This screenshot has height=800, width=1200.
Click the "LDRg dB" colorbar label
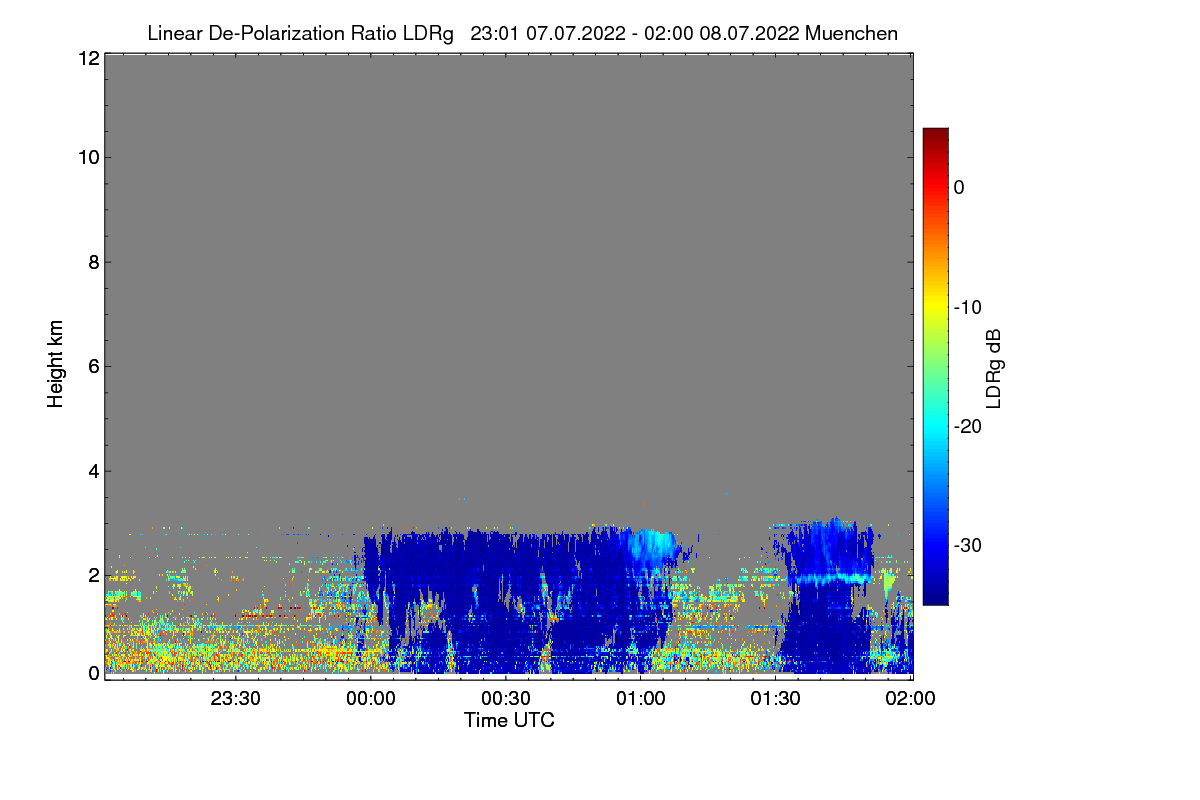pos(994,367)
